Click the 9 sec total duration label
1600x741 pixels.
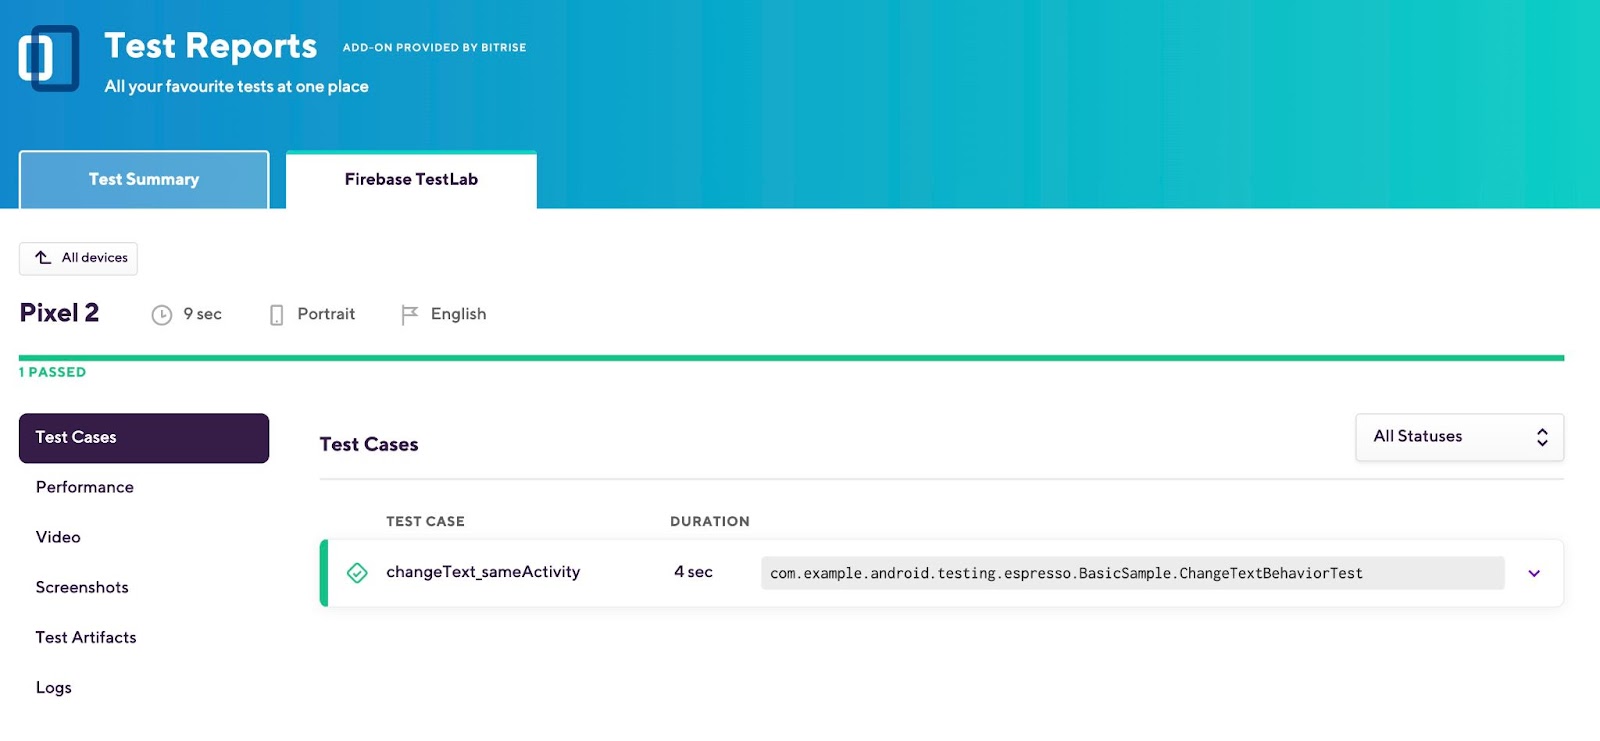click(203, 314)
